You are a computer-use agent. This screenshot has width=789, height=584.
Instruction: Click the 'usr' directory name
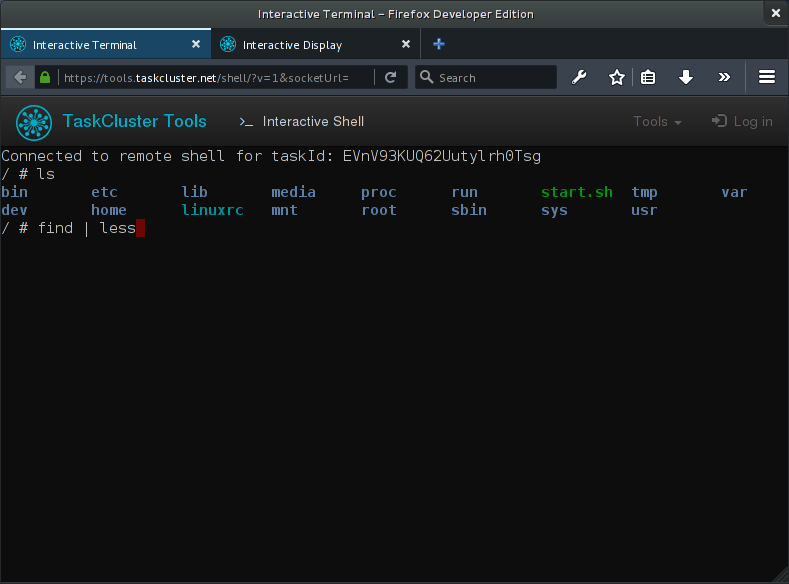(x=644, y=210)
